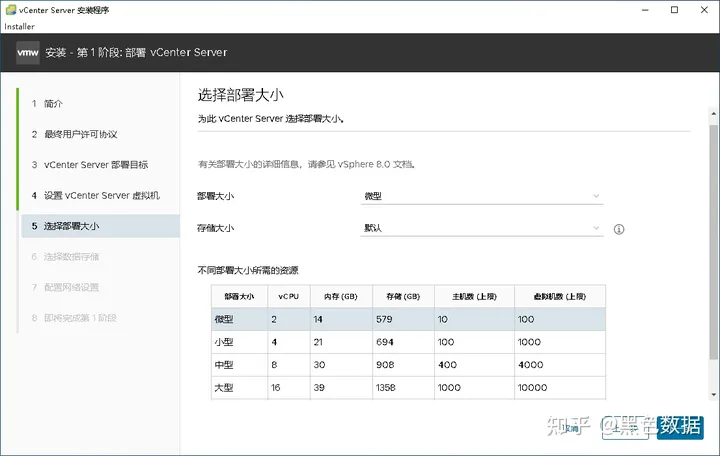Select the 微型 row in the table
720x456 pixels.
click(408, 319)
